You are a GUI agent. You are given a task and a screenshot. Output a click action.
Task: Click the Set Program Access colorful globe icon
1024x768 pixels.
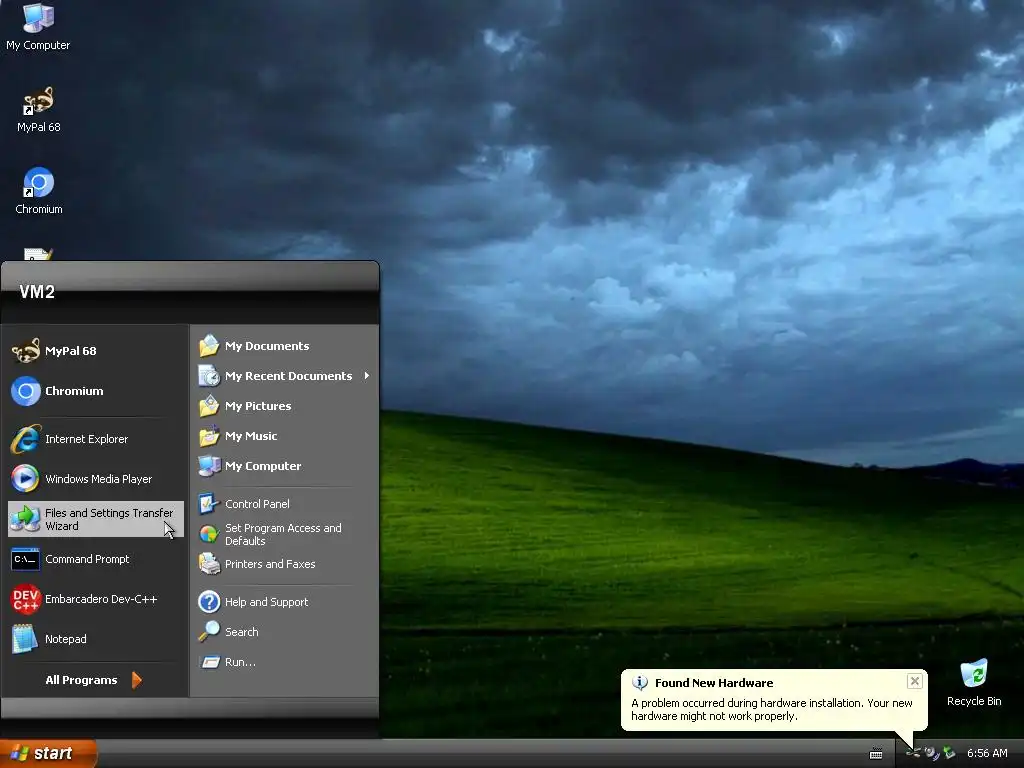click(x=209, y=534)
